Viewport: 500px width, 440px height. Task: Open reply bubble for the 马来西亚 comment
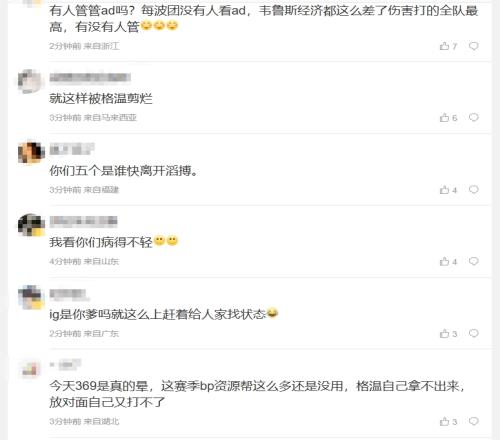point(474,117)
